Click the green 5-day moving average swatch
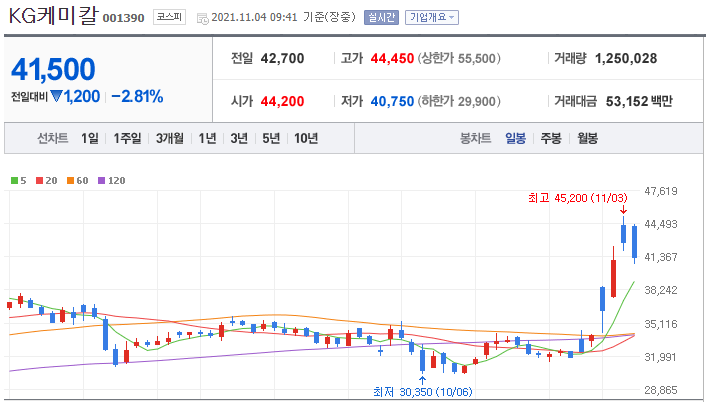The width and height of the screenshot is (706, 402). 14,181
